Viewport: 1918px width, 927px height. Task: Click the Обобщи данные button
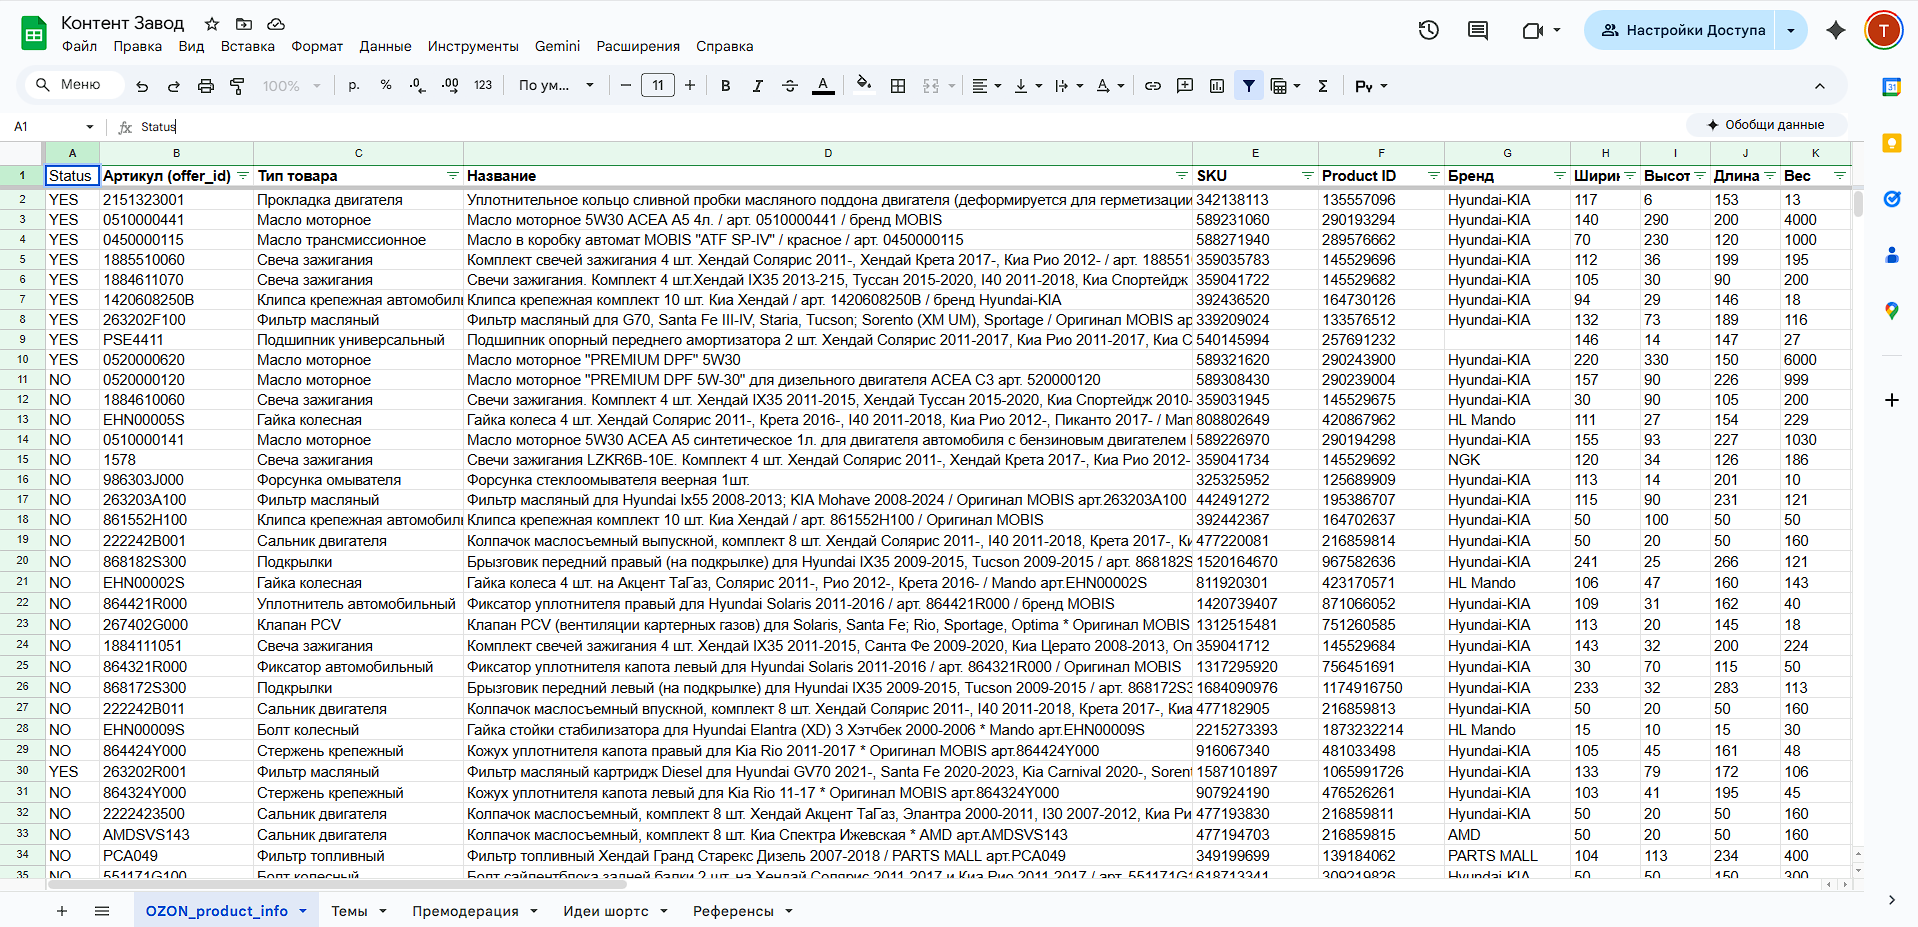(x=1766, y=125)
